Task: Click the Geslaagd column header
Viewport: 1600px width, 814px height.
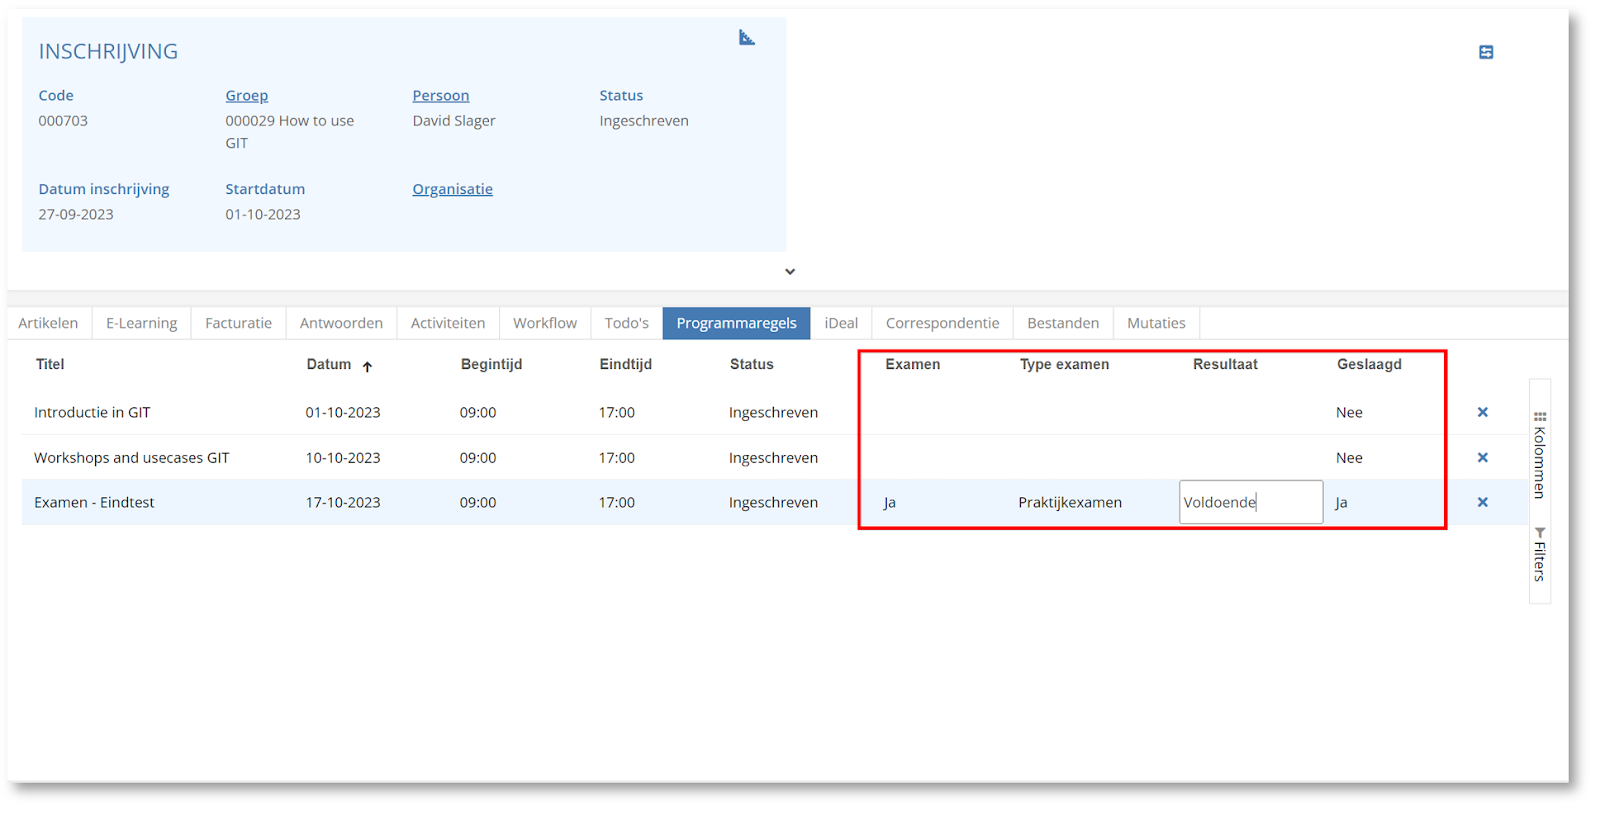Action: click(x=1368, y=364)
